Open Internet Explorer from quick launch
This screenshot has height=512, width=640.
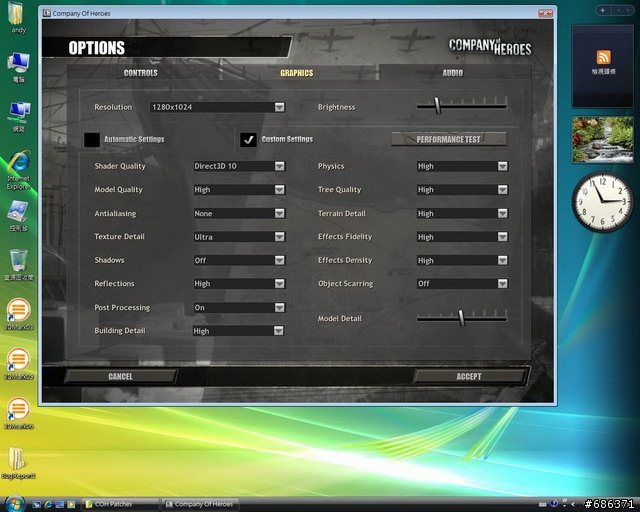(x=48, y=505)
